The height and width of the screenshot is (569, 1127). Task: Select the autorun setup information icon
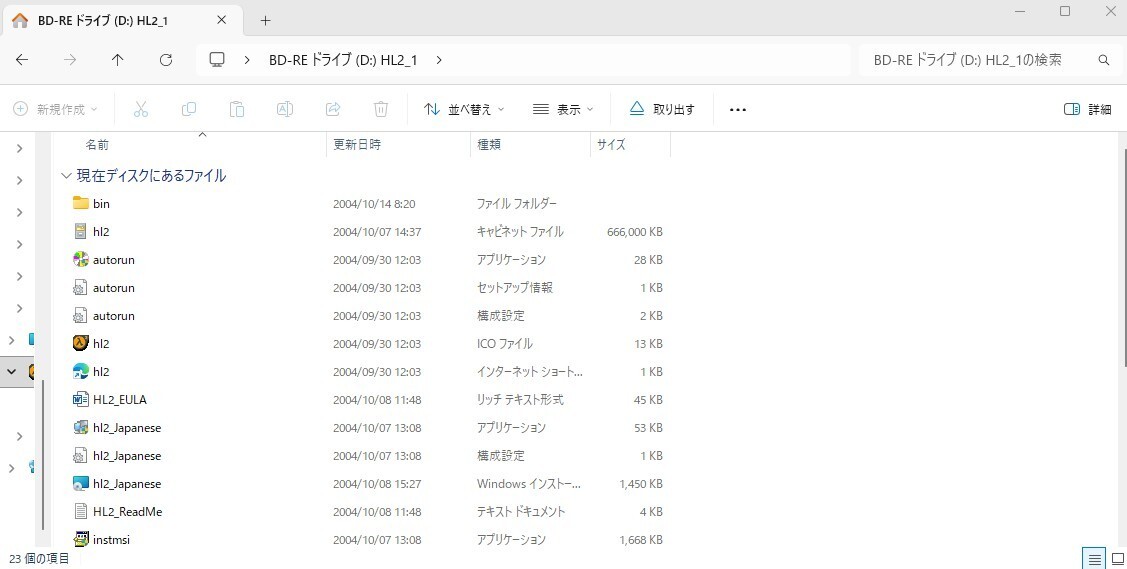80,287
